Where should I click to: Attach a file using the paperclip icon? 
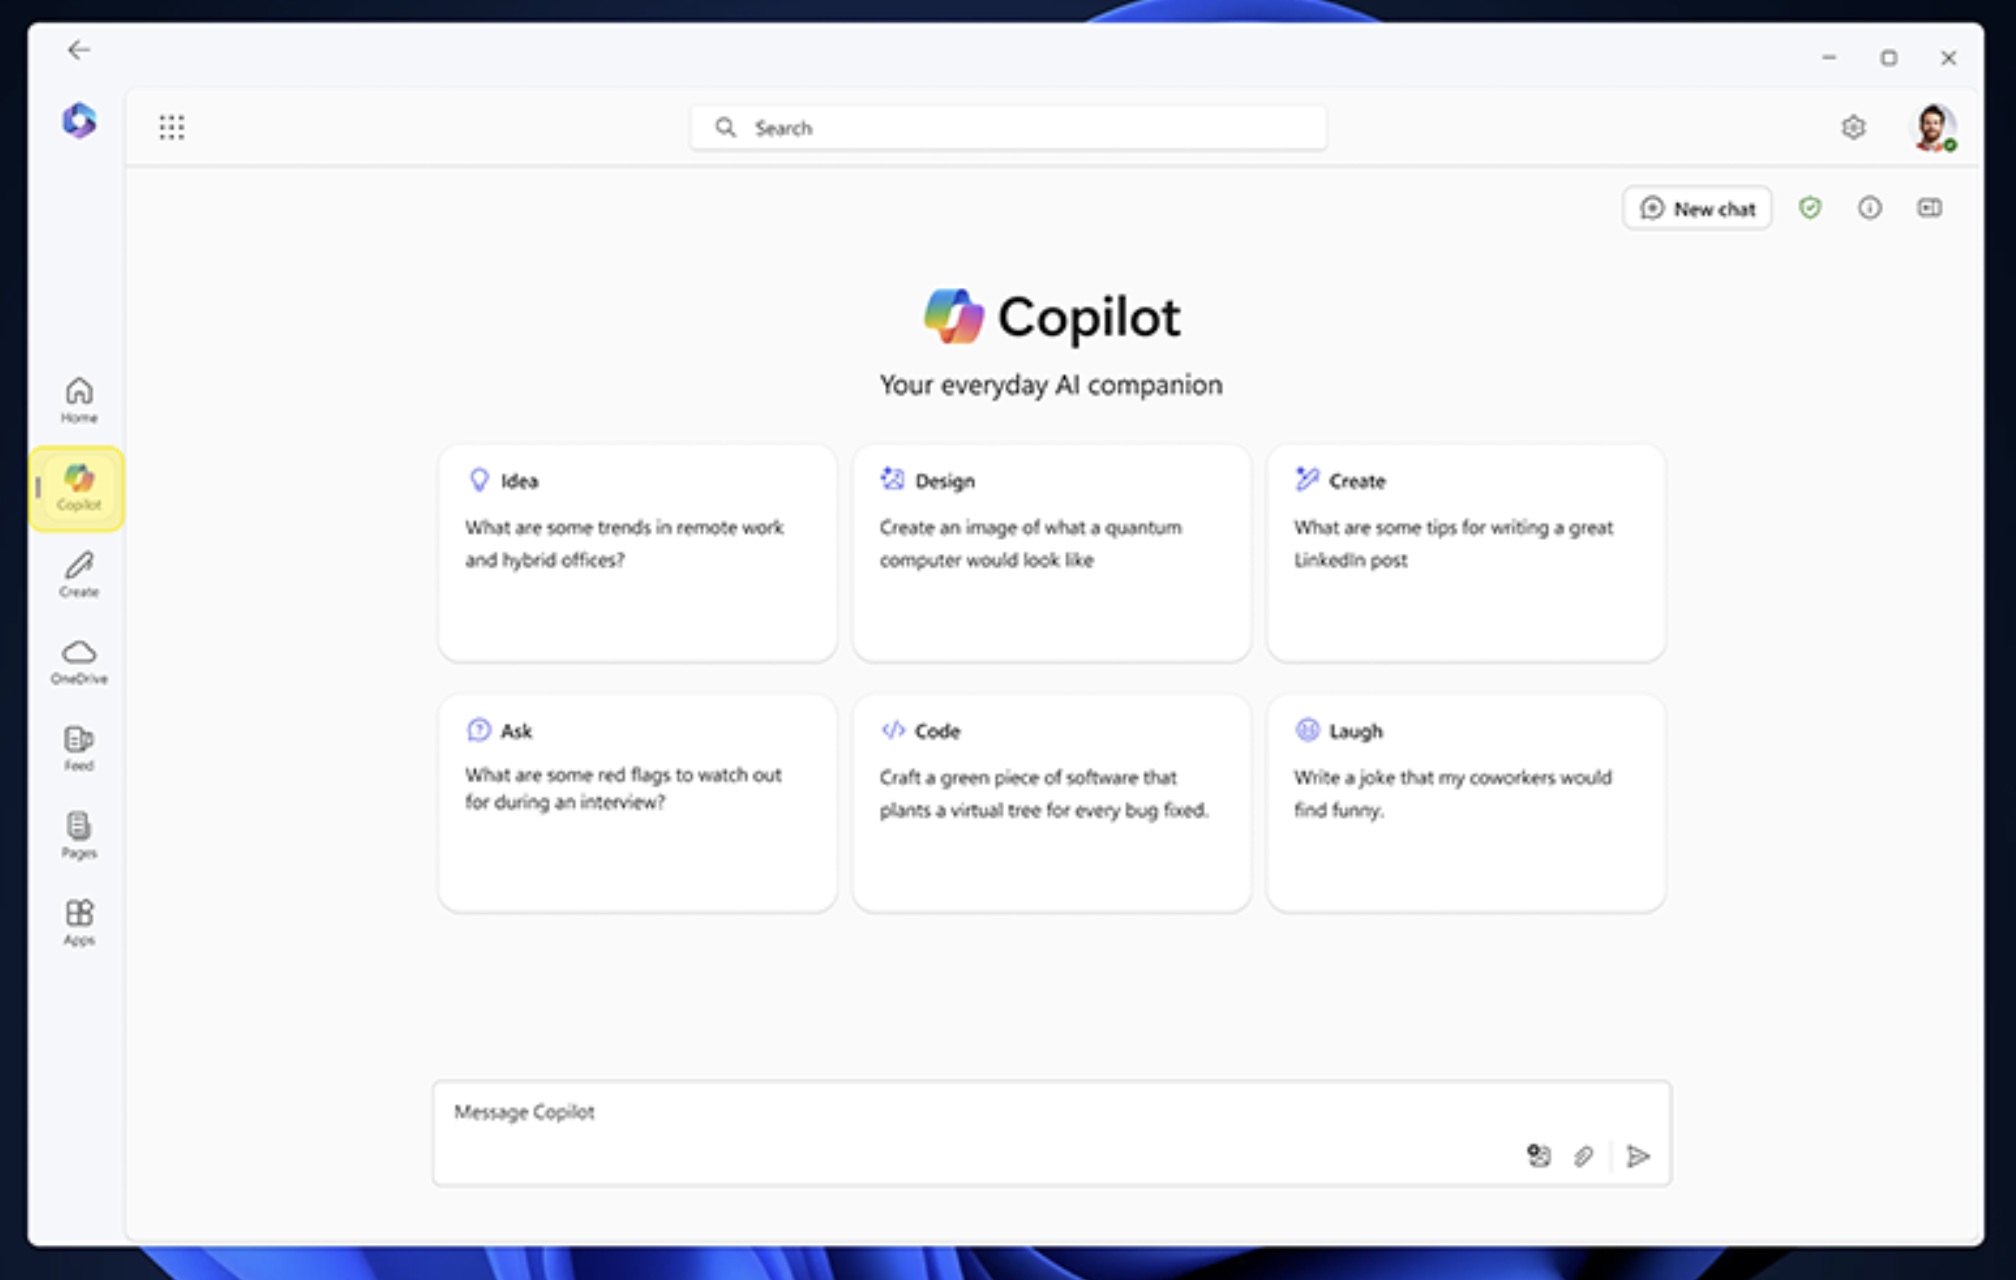[x=1583, y=1157]
